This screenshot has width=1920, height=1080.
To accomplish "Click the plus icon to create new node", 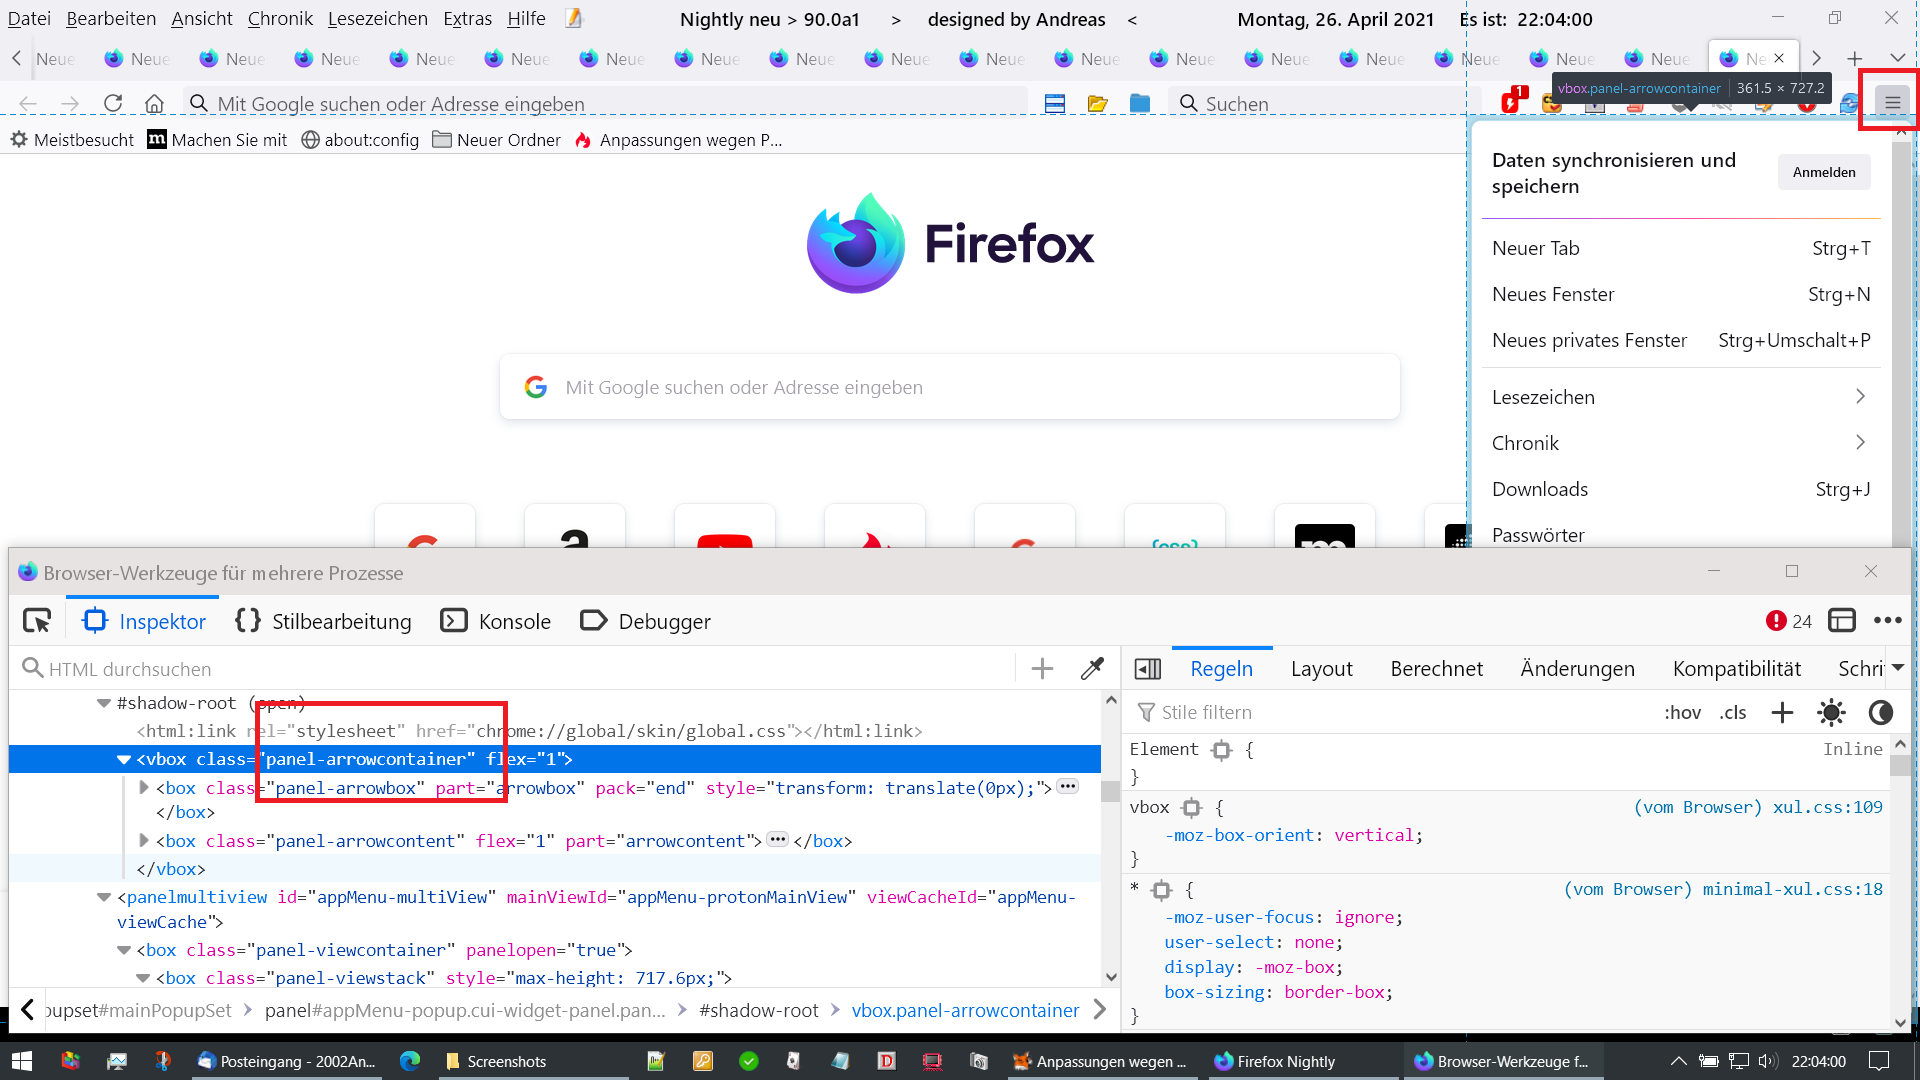I will [x=1042, y=669].
